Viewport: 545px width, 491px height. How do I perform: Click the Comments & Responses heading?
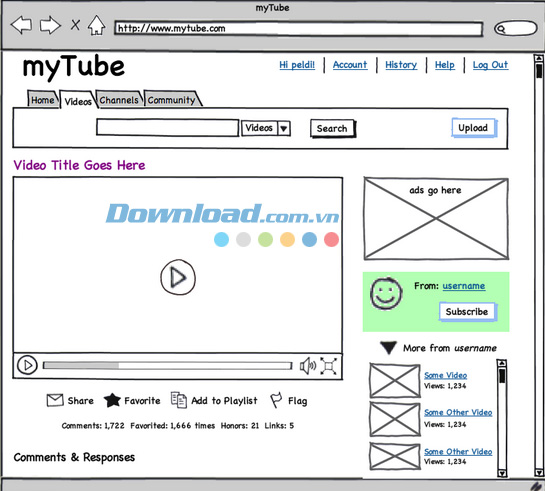click(74, 457)
